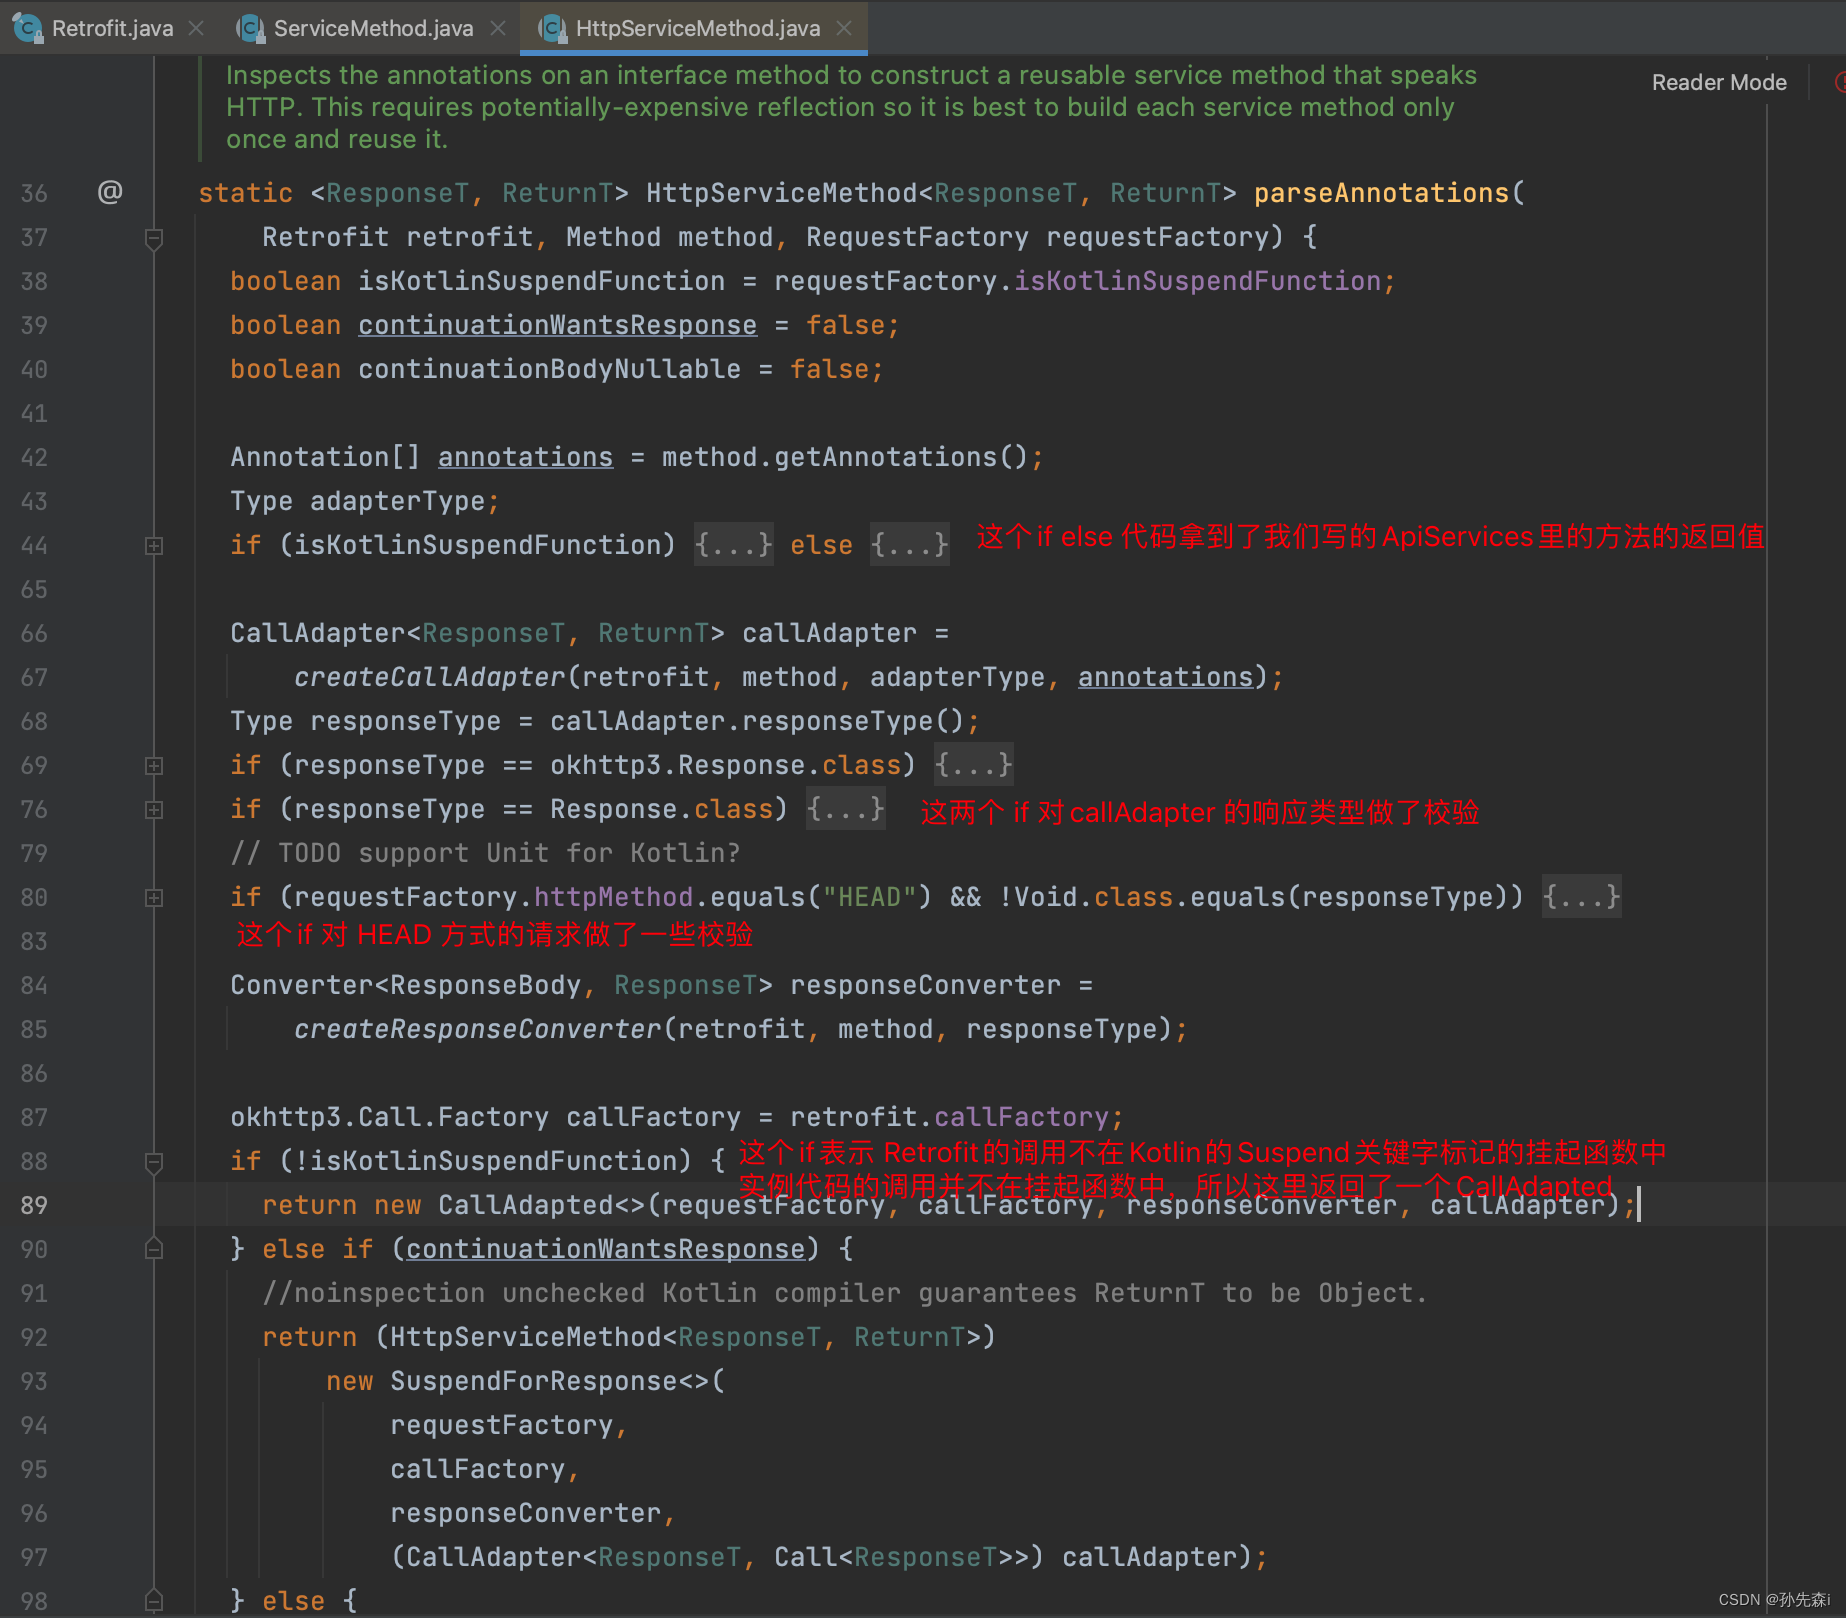Click isKotlinSuspendFunction field reference on line 38

tap(1197, 281)
